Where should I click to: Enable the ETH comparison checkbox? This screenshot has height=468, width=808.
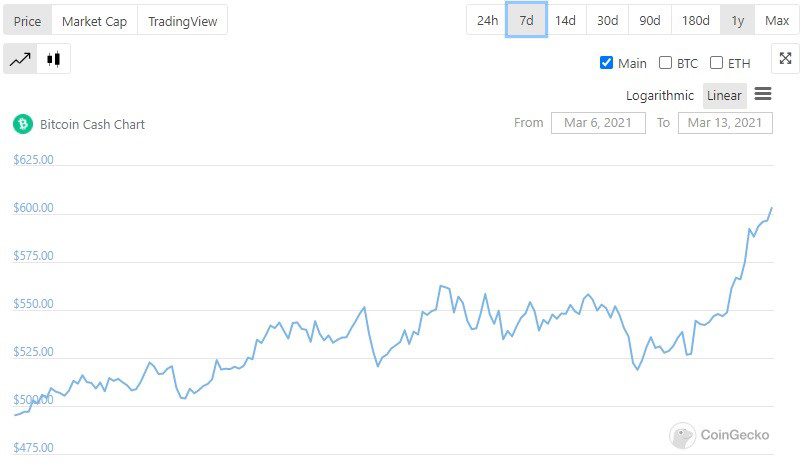point(716,63)
